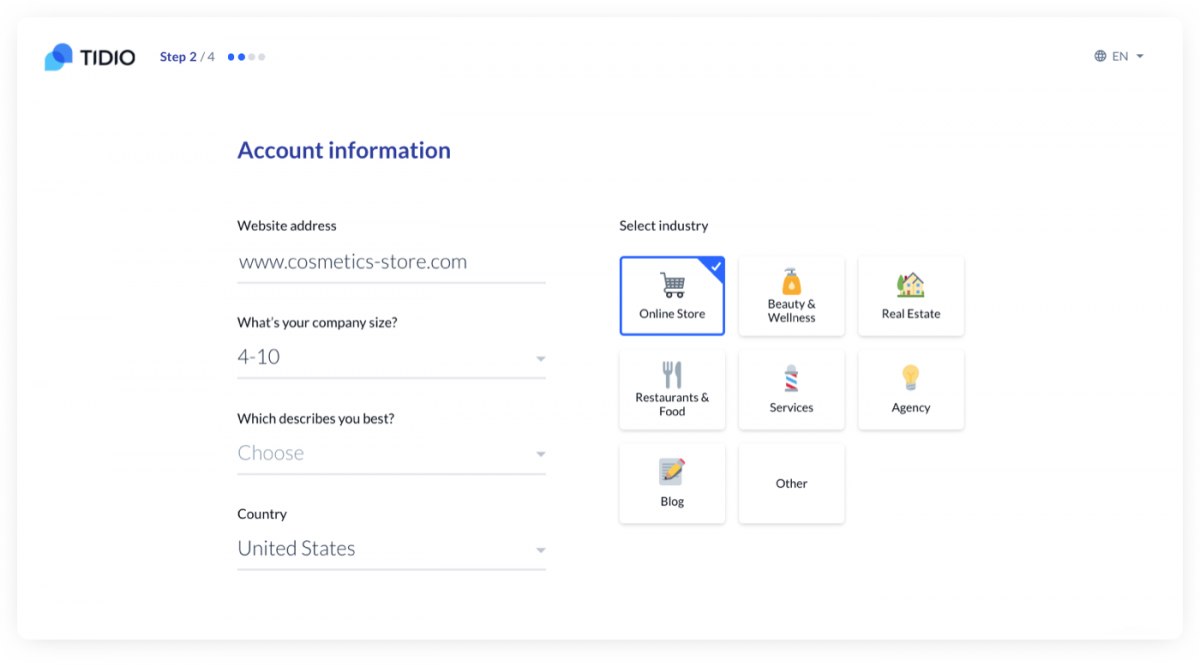Viewport: 1200px width, 667px height.
Task: Select Restaurants & Food industry
Action: click(x=672, y=389)
